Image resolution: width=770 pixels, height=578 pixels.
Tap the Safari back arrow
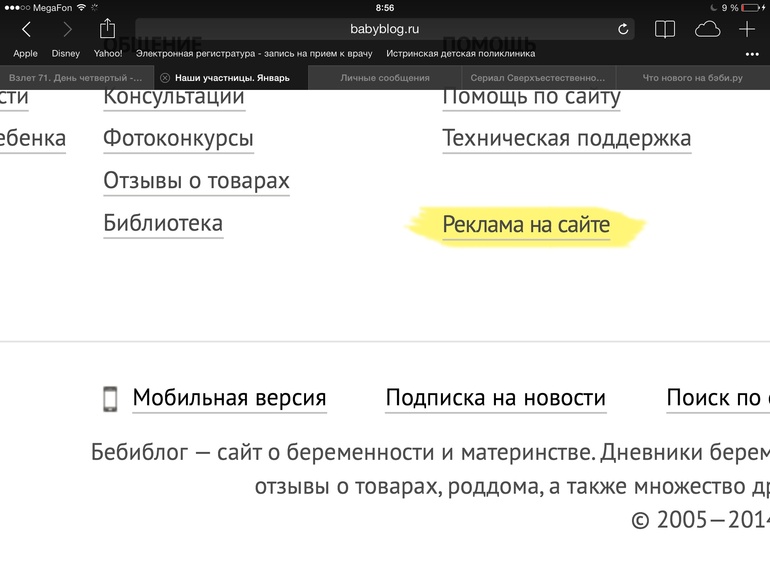[x=27, y=29]
